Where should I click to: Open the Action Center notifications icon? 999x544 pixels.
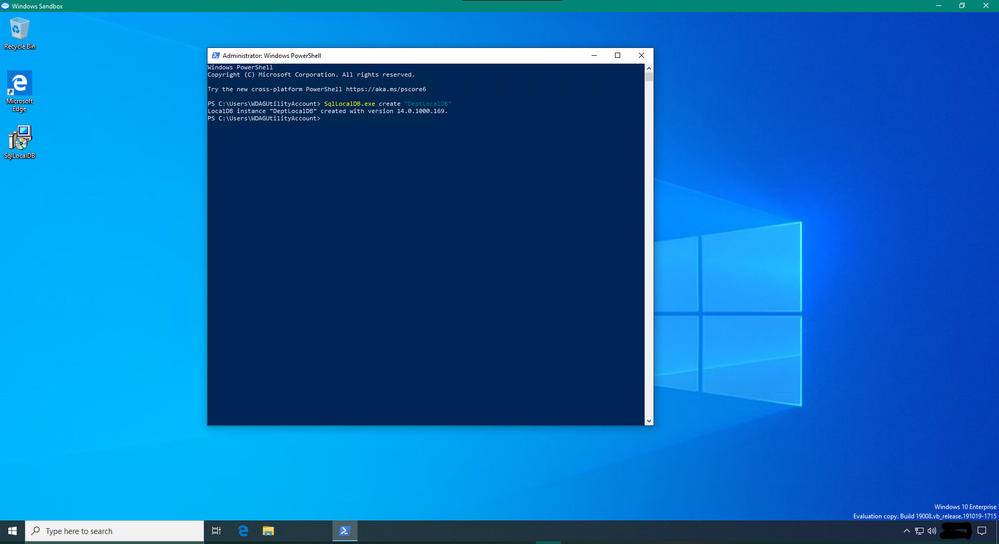[982, 531]
